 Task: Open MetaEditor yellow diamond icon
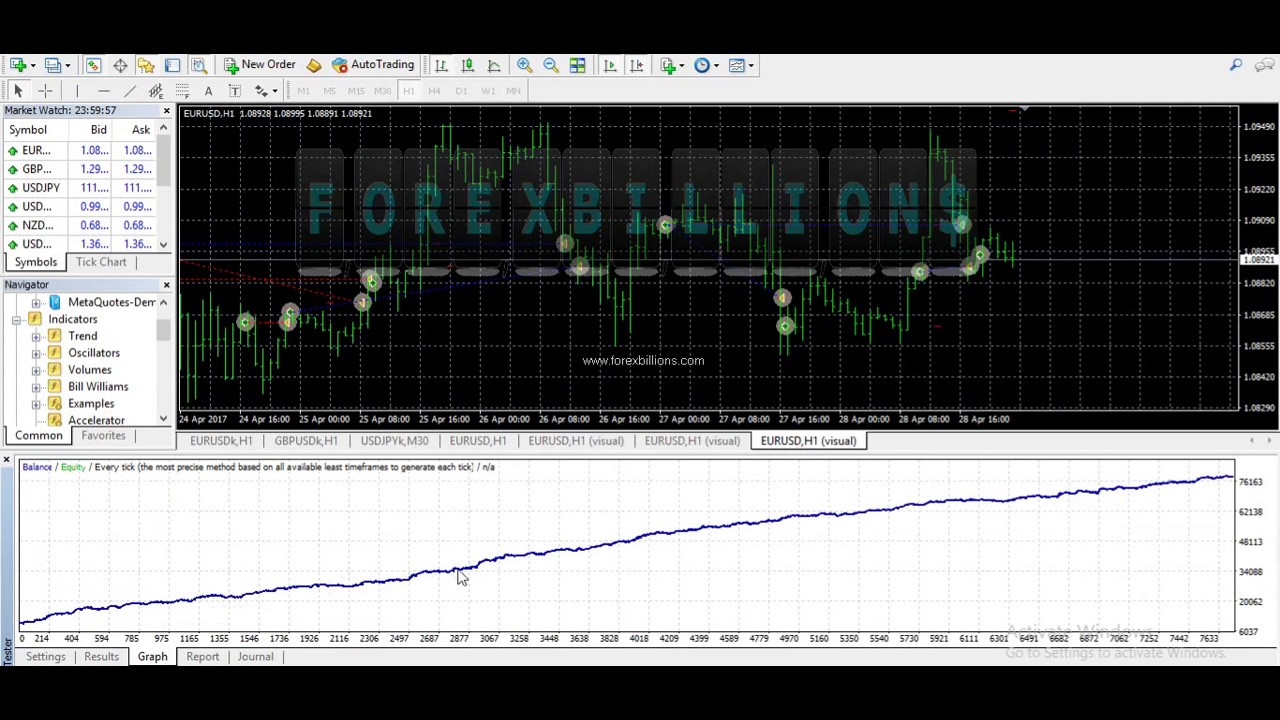pyautogui.click(x=314, y=65)
